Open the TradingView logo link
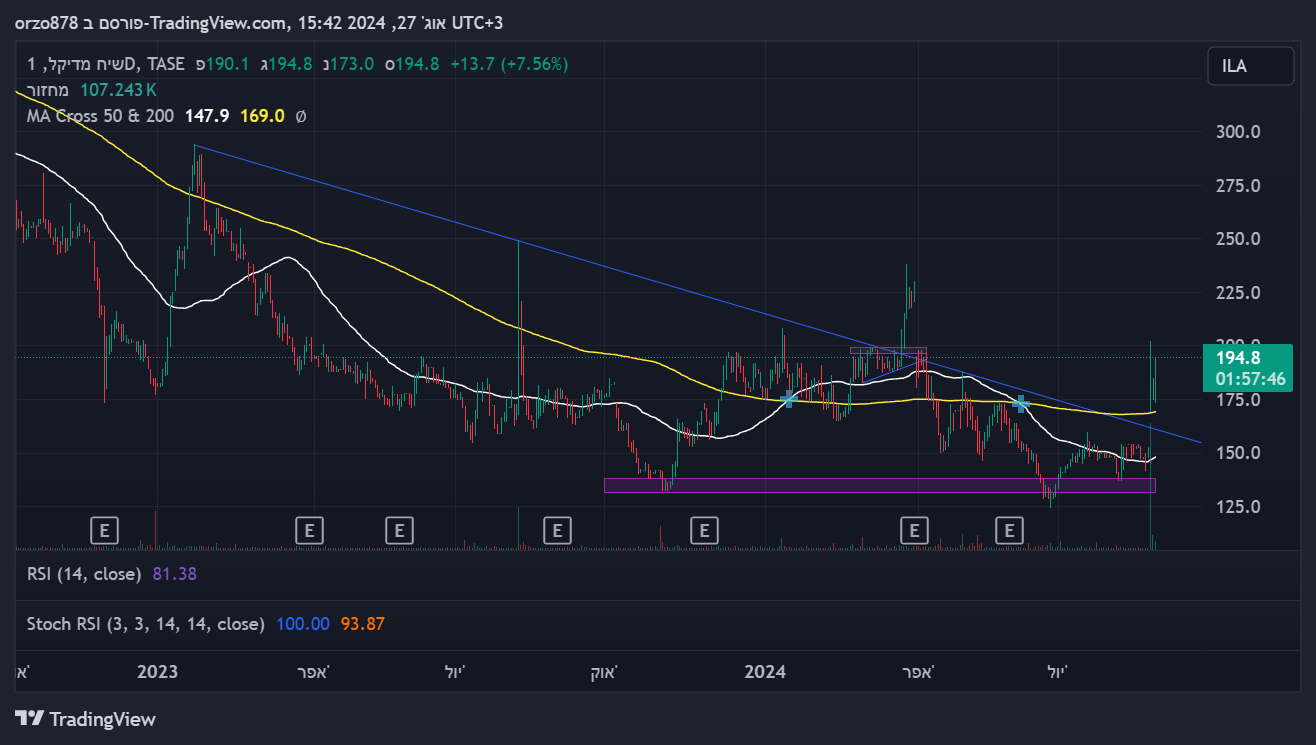This screenshot has width=1316, height=745. (x=86, y=718)
